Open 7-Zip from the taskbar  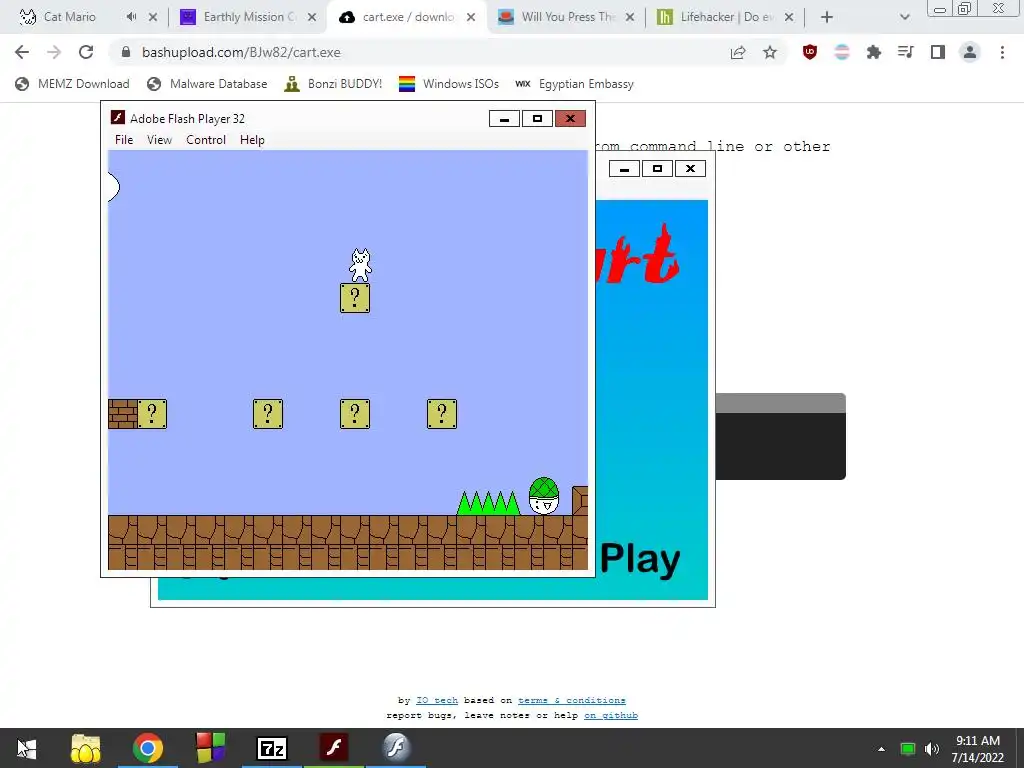(272, 748)
